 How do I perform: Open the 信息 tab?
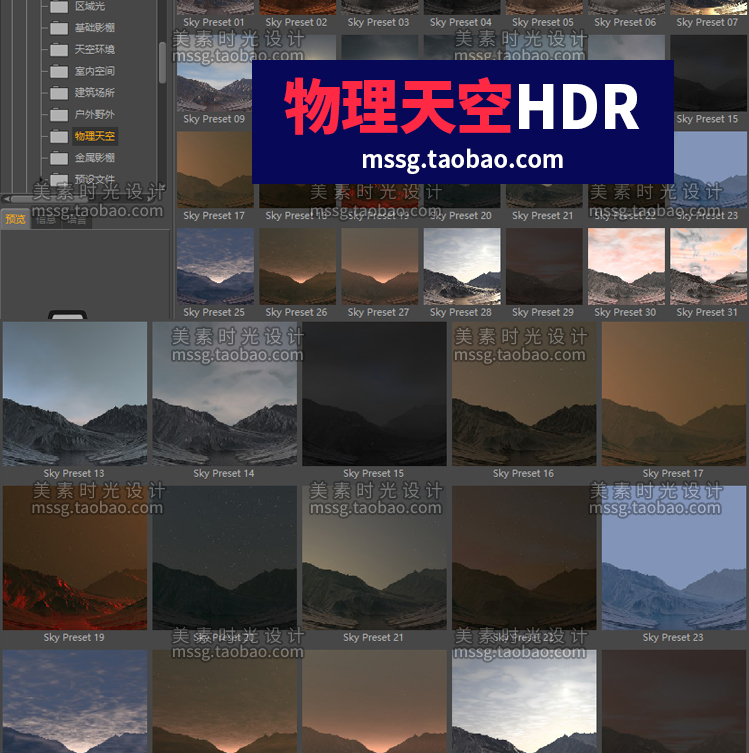pos(46,219)
